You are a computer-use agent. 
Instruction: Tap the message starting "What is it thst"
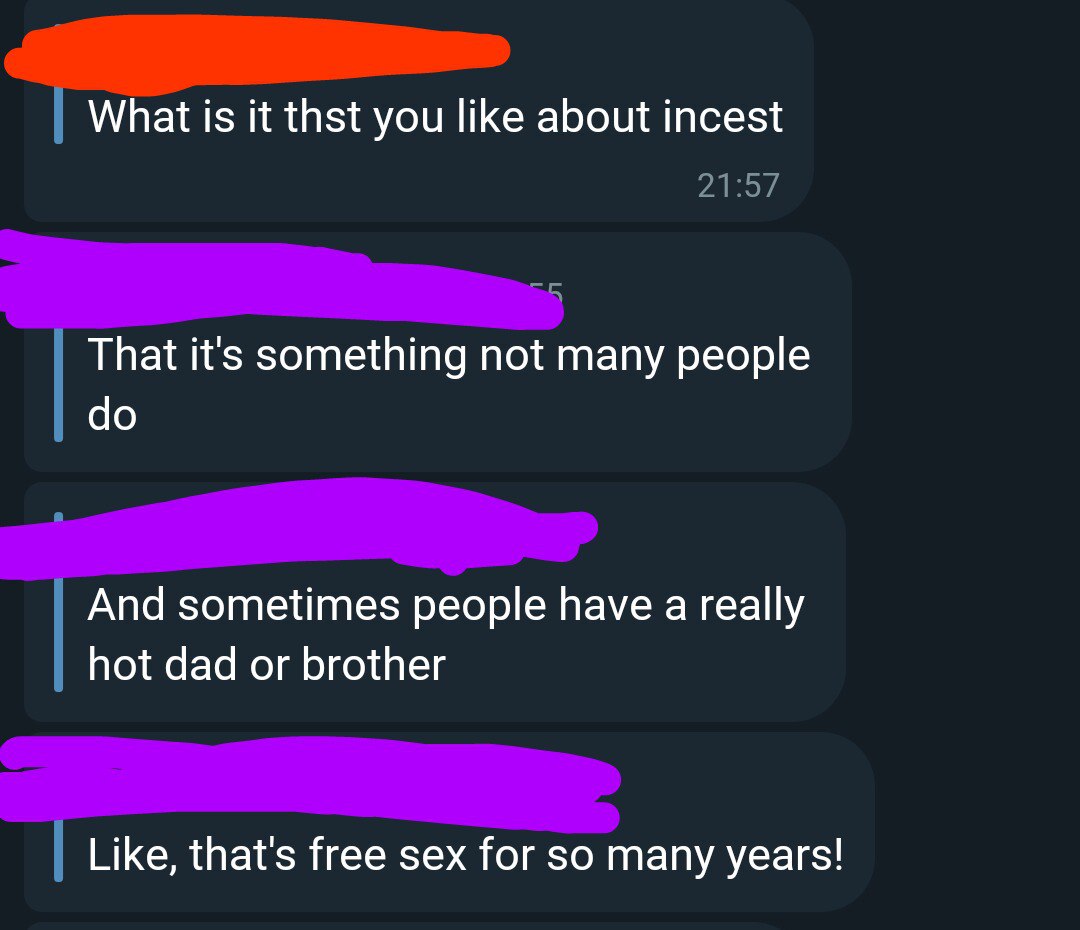(435, 117)
